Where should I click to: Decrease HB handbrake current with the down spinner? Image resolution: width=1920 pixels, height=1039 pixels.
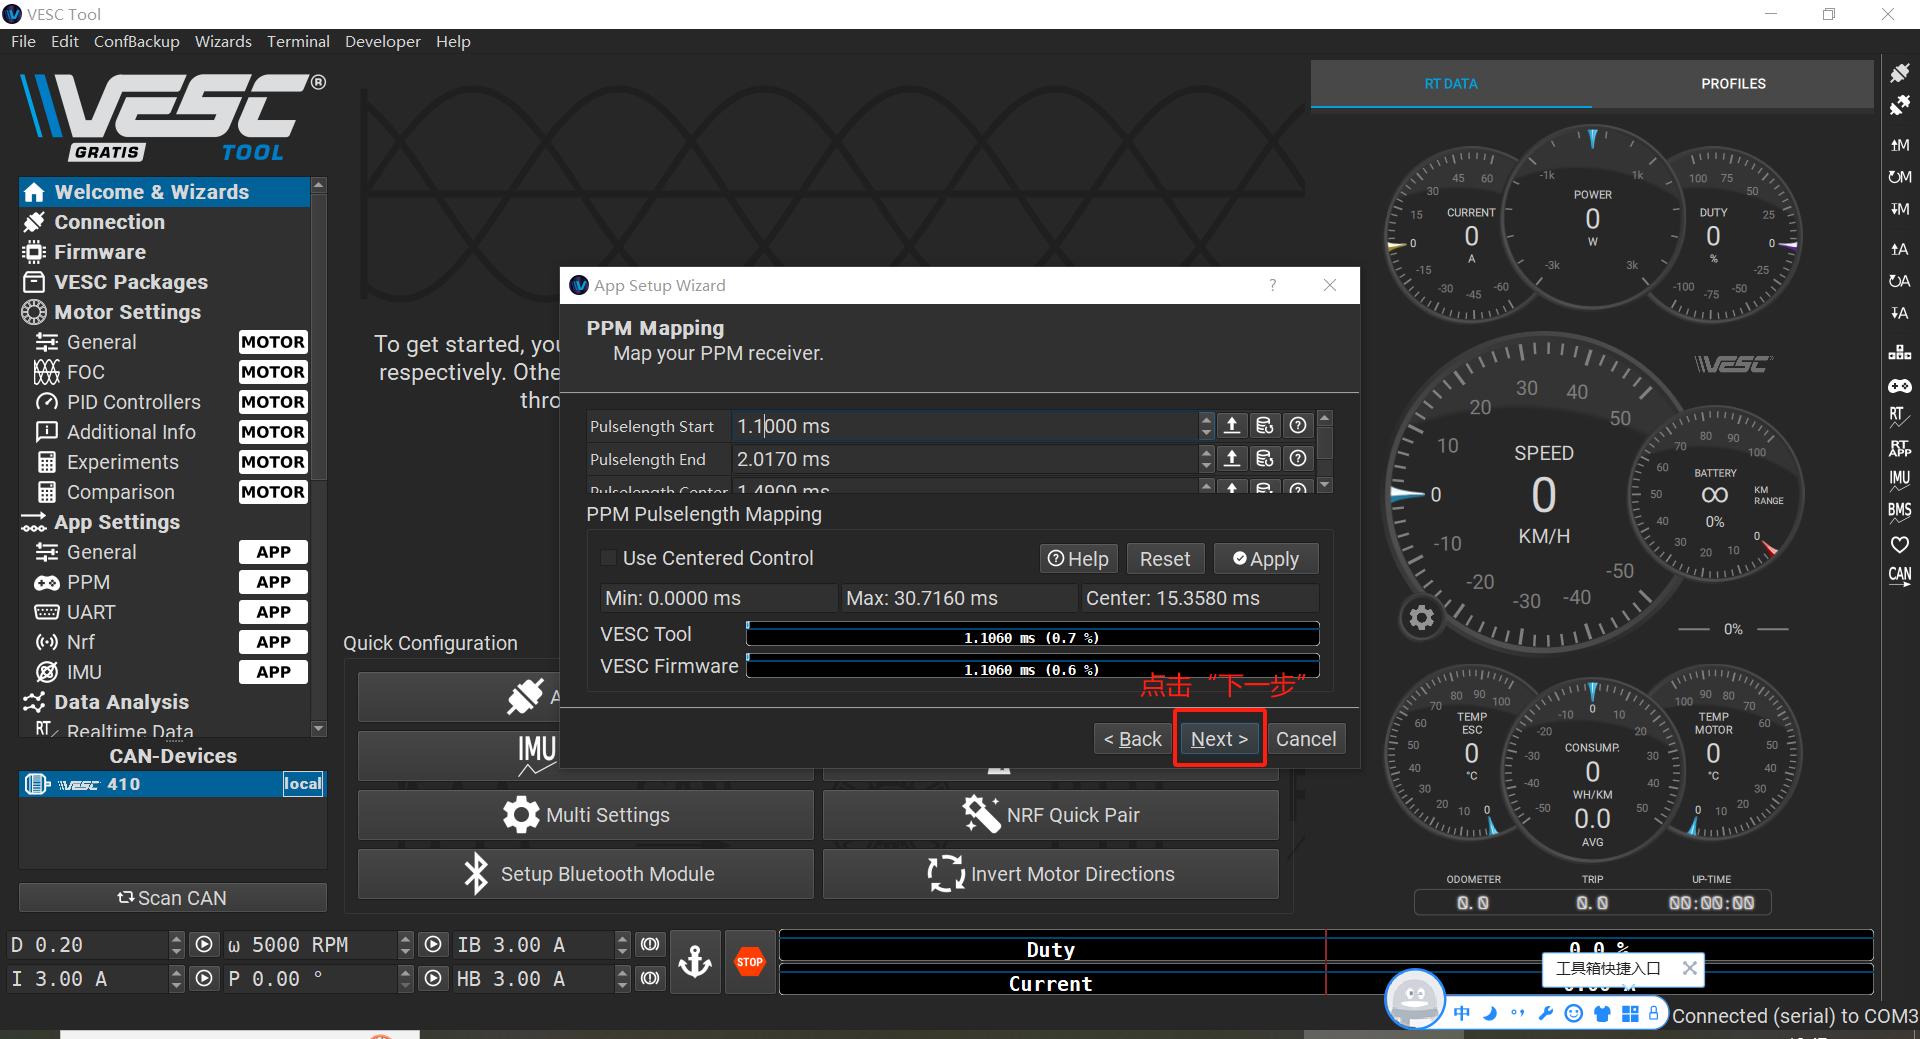[x=622, y=986]
